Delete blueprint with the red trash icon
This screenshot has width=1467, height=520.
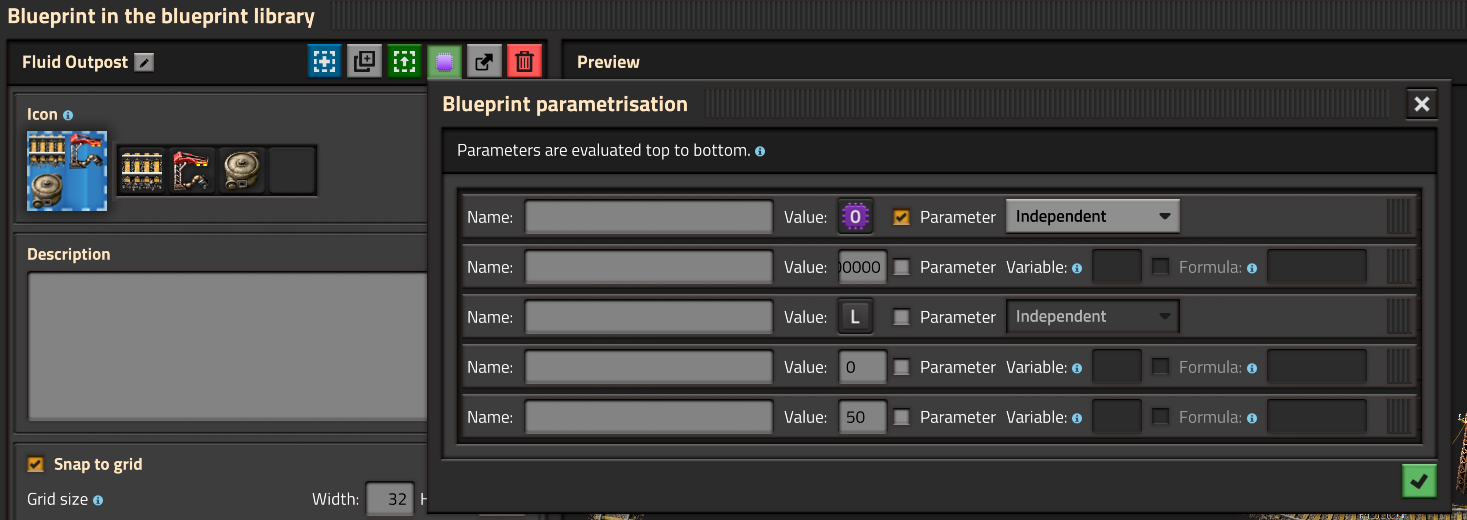pos(524,62)
